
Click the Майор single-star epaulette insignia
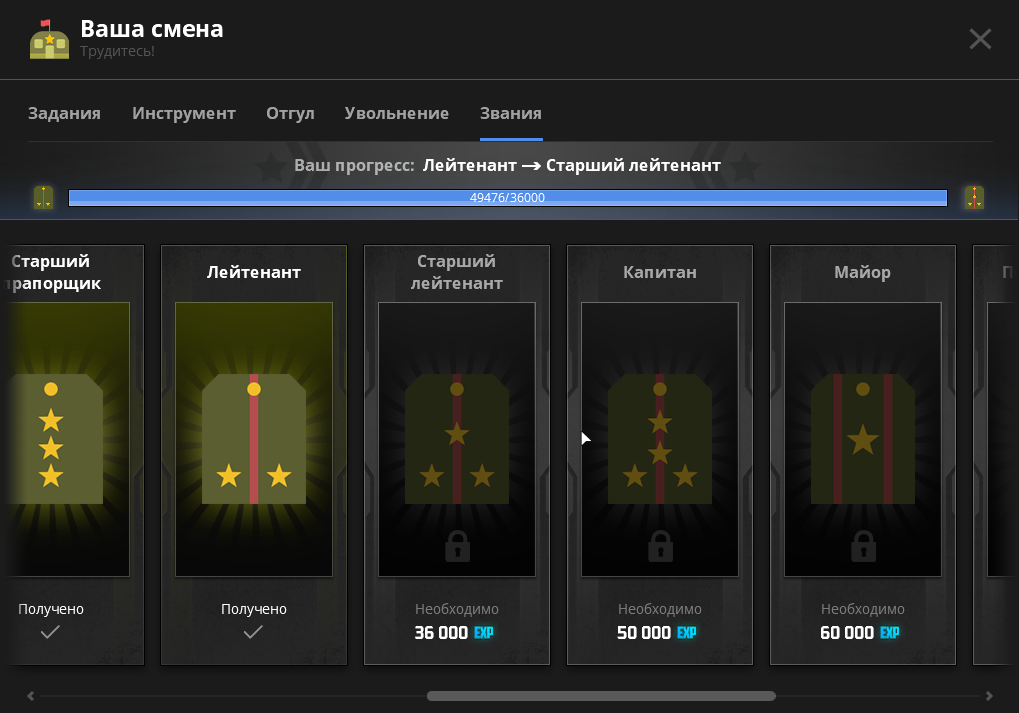tap(862, 439)
